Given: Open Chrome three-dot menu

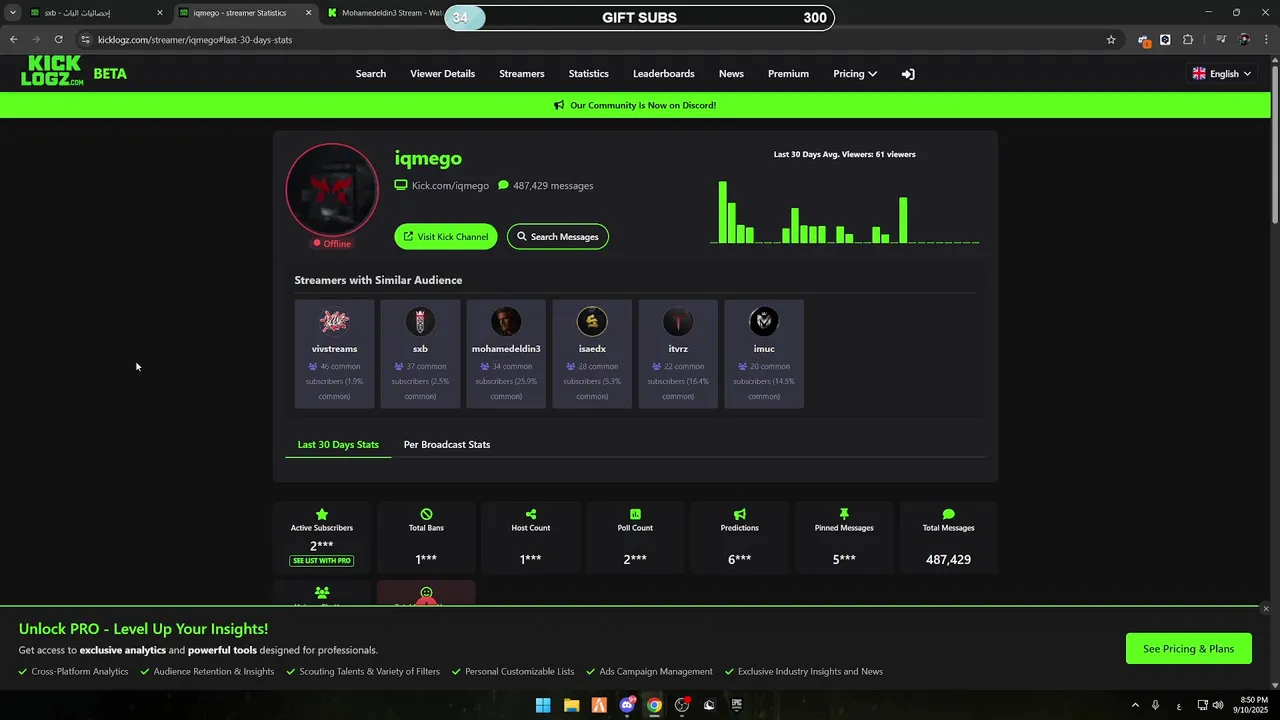Looking at the screenshot, I should pyautogui.click(x=1266, y=40).
